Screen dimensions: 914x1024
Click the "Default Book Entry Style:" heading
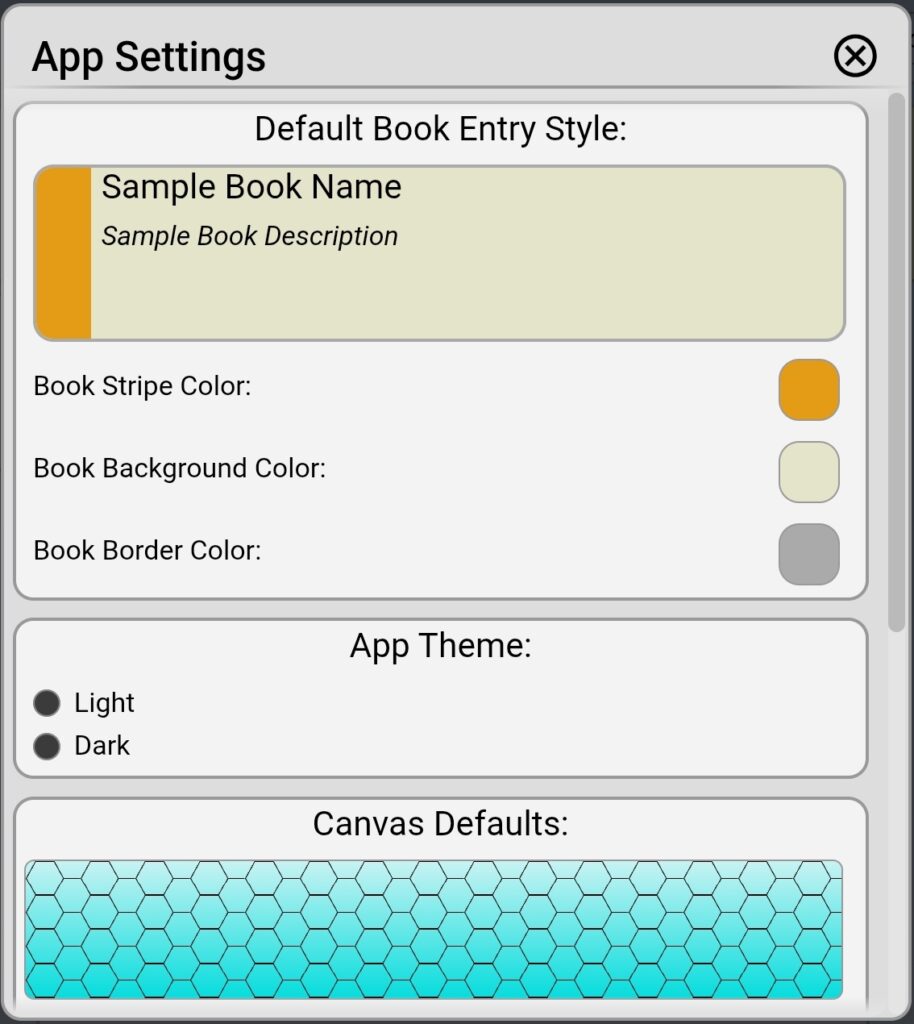440,129
